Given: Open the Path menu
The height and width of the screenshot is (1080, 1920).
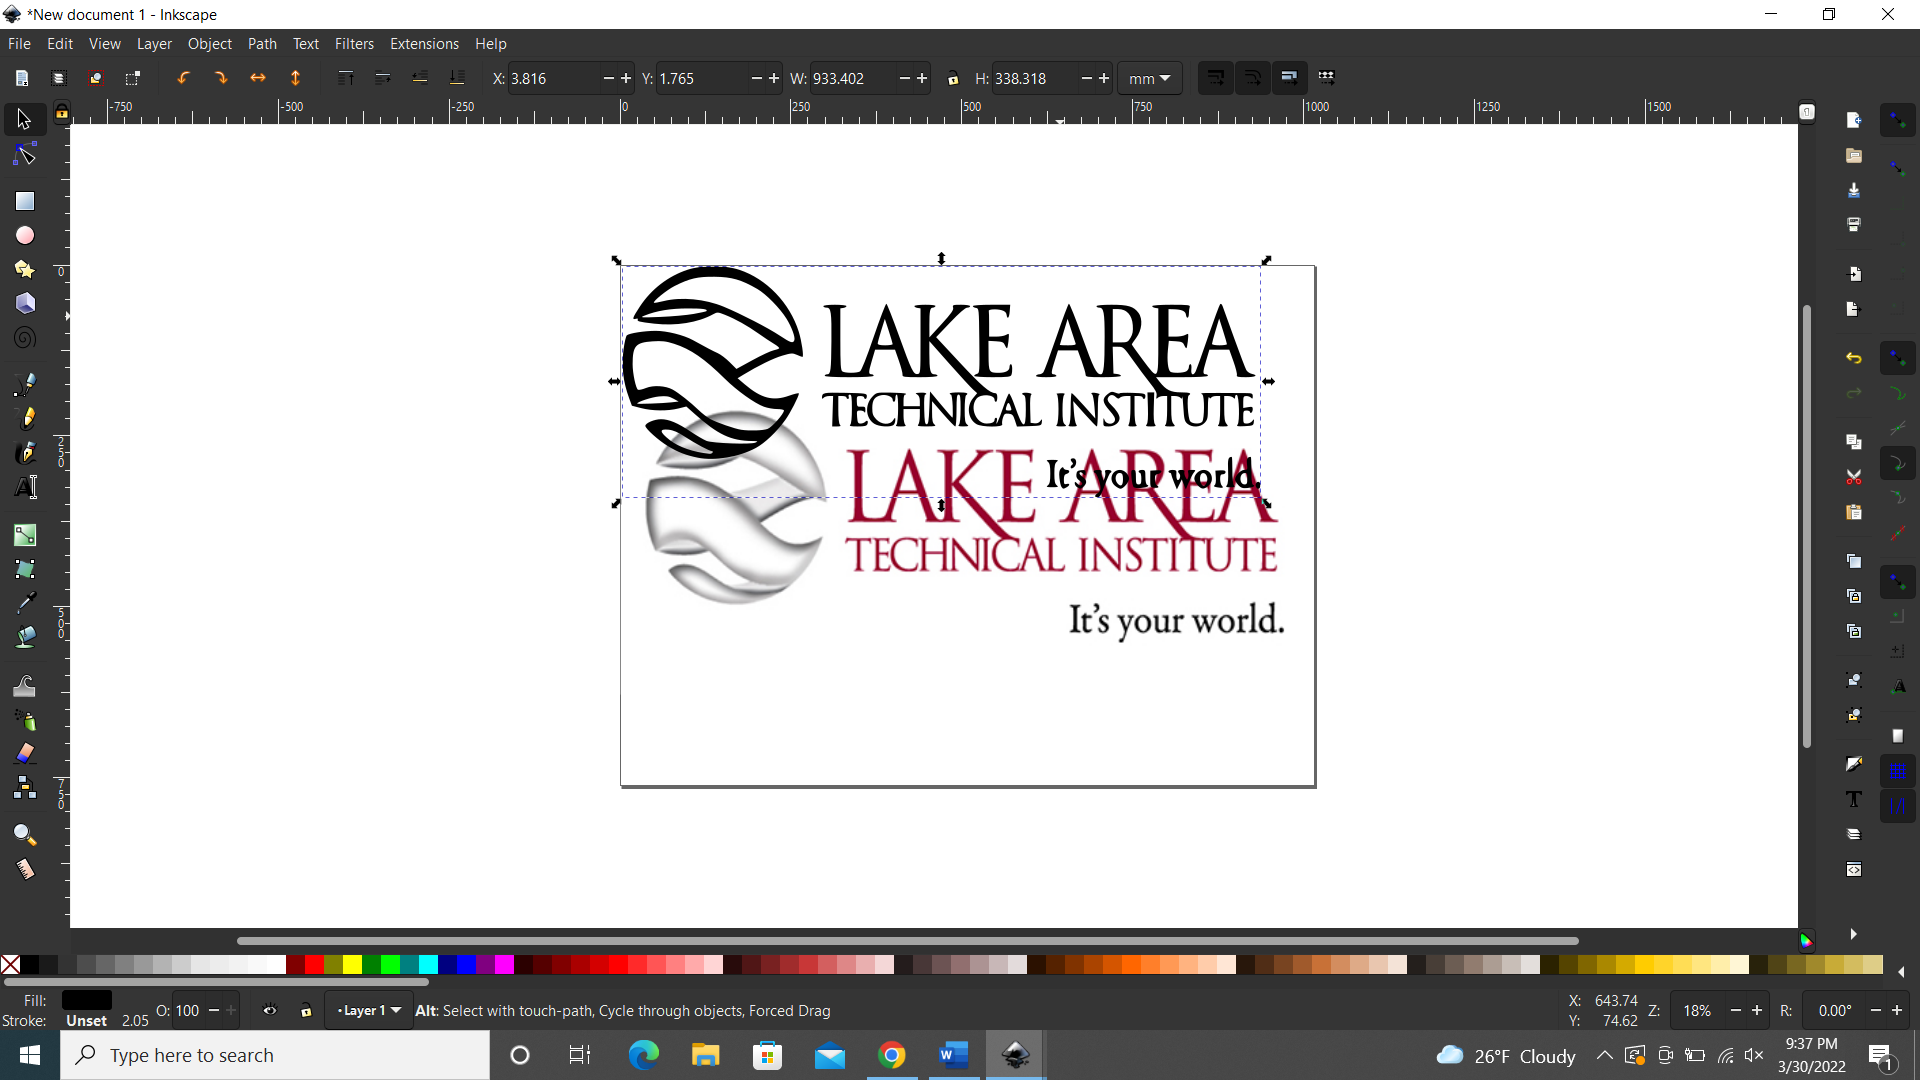Looking at the screenshot, I should point(262,44).
